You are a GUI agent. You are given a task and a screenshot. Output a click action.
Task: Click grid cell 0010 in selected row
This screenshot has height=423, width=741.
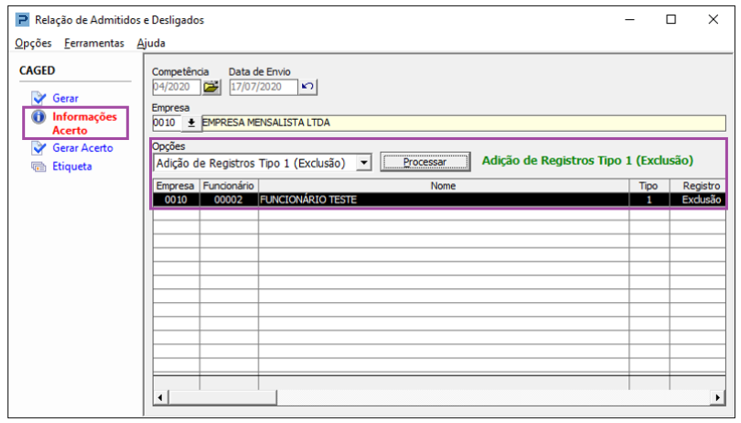click(x=176, y=199)
